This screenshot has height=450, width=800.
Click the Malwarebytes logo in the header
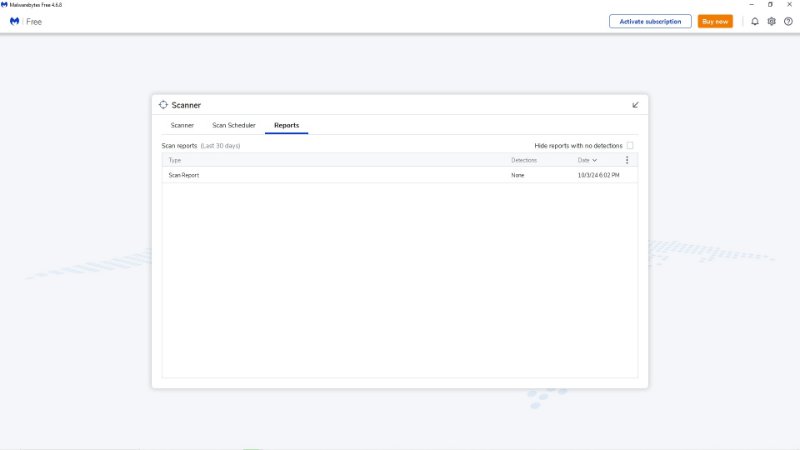tap(15, 21)
